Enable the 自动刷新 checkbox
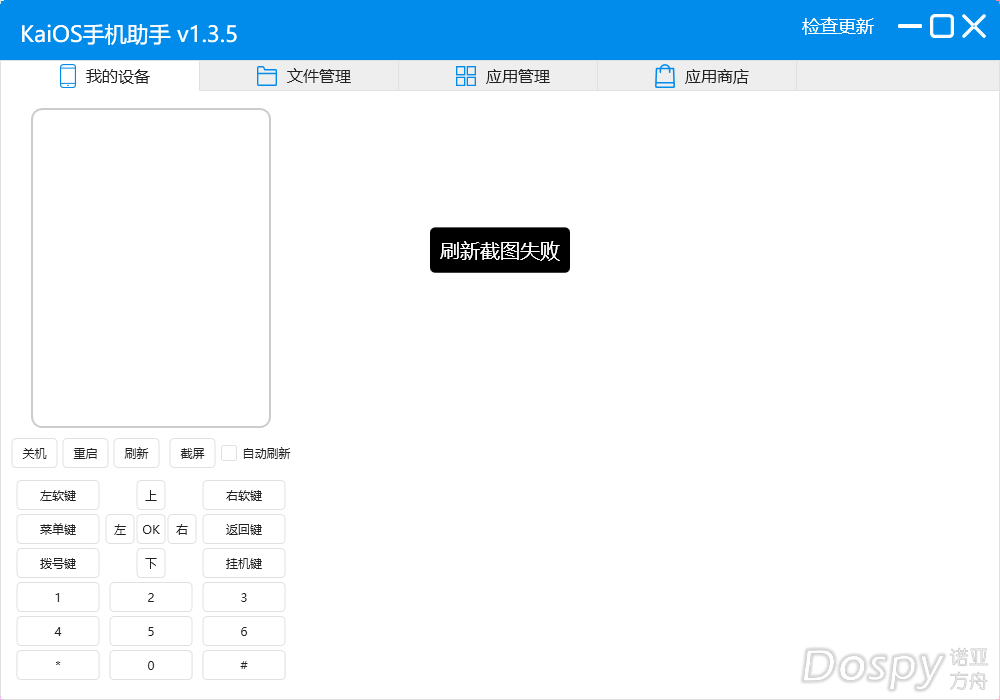The image size is (1000, 700). coord(229,453)
